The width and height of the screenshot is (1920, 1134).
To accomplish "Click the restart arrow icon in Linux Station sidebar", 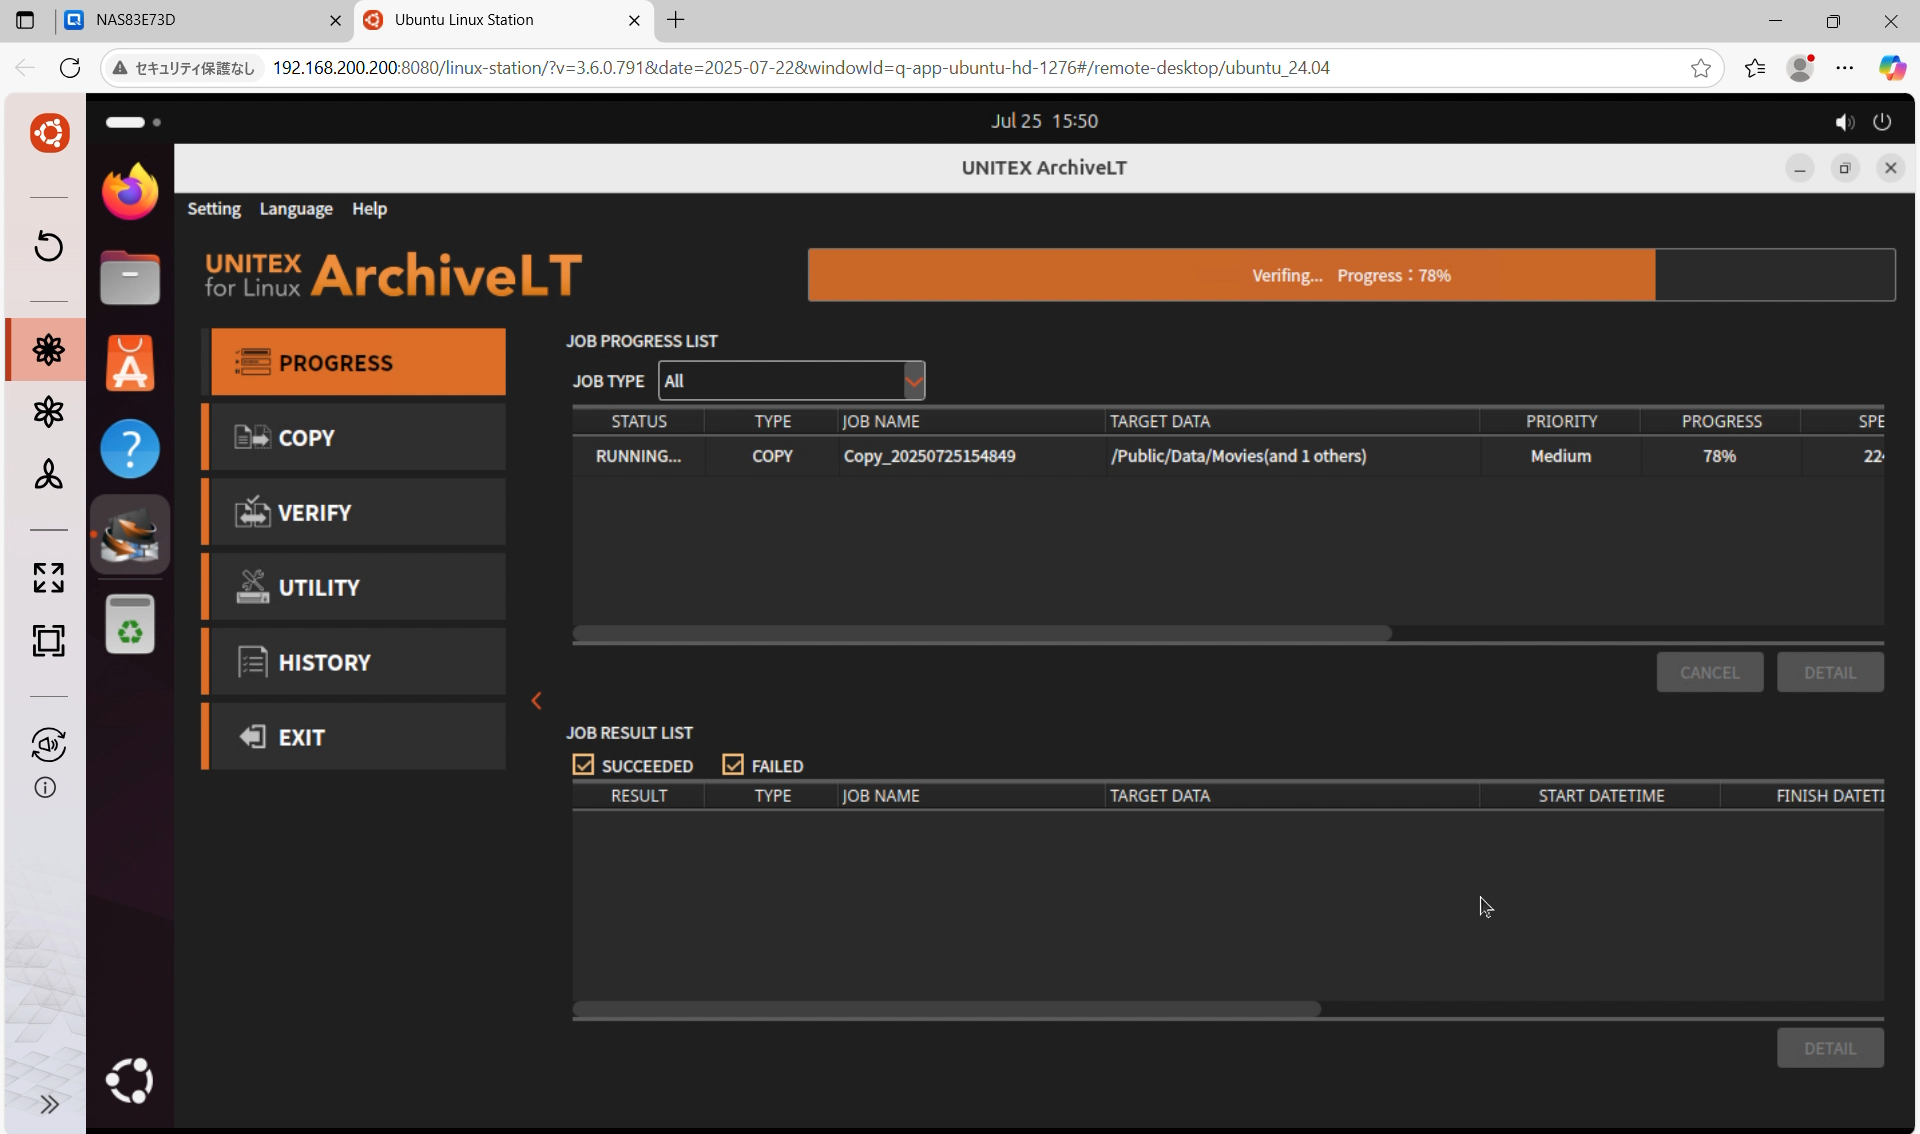I will [48, 246].
